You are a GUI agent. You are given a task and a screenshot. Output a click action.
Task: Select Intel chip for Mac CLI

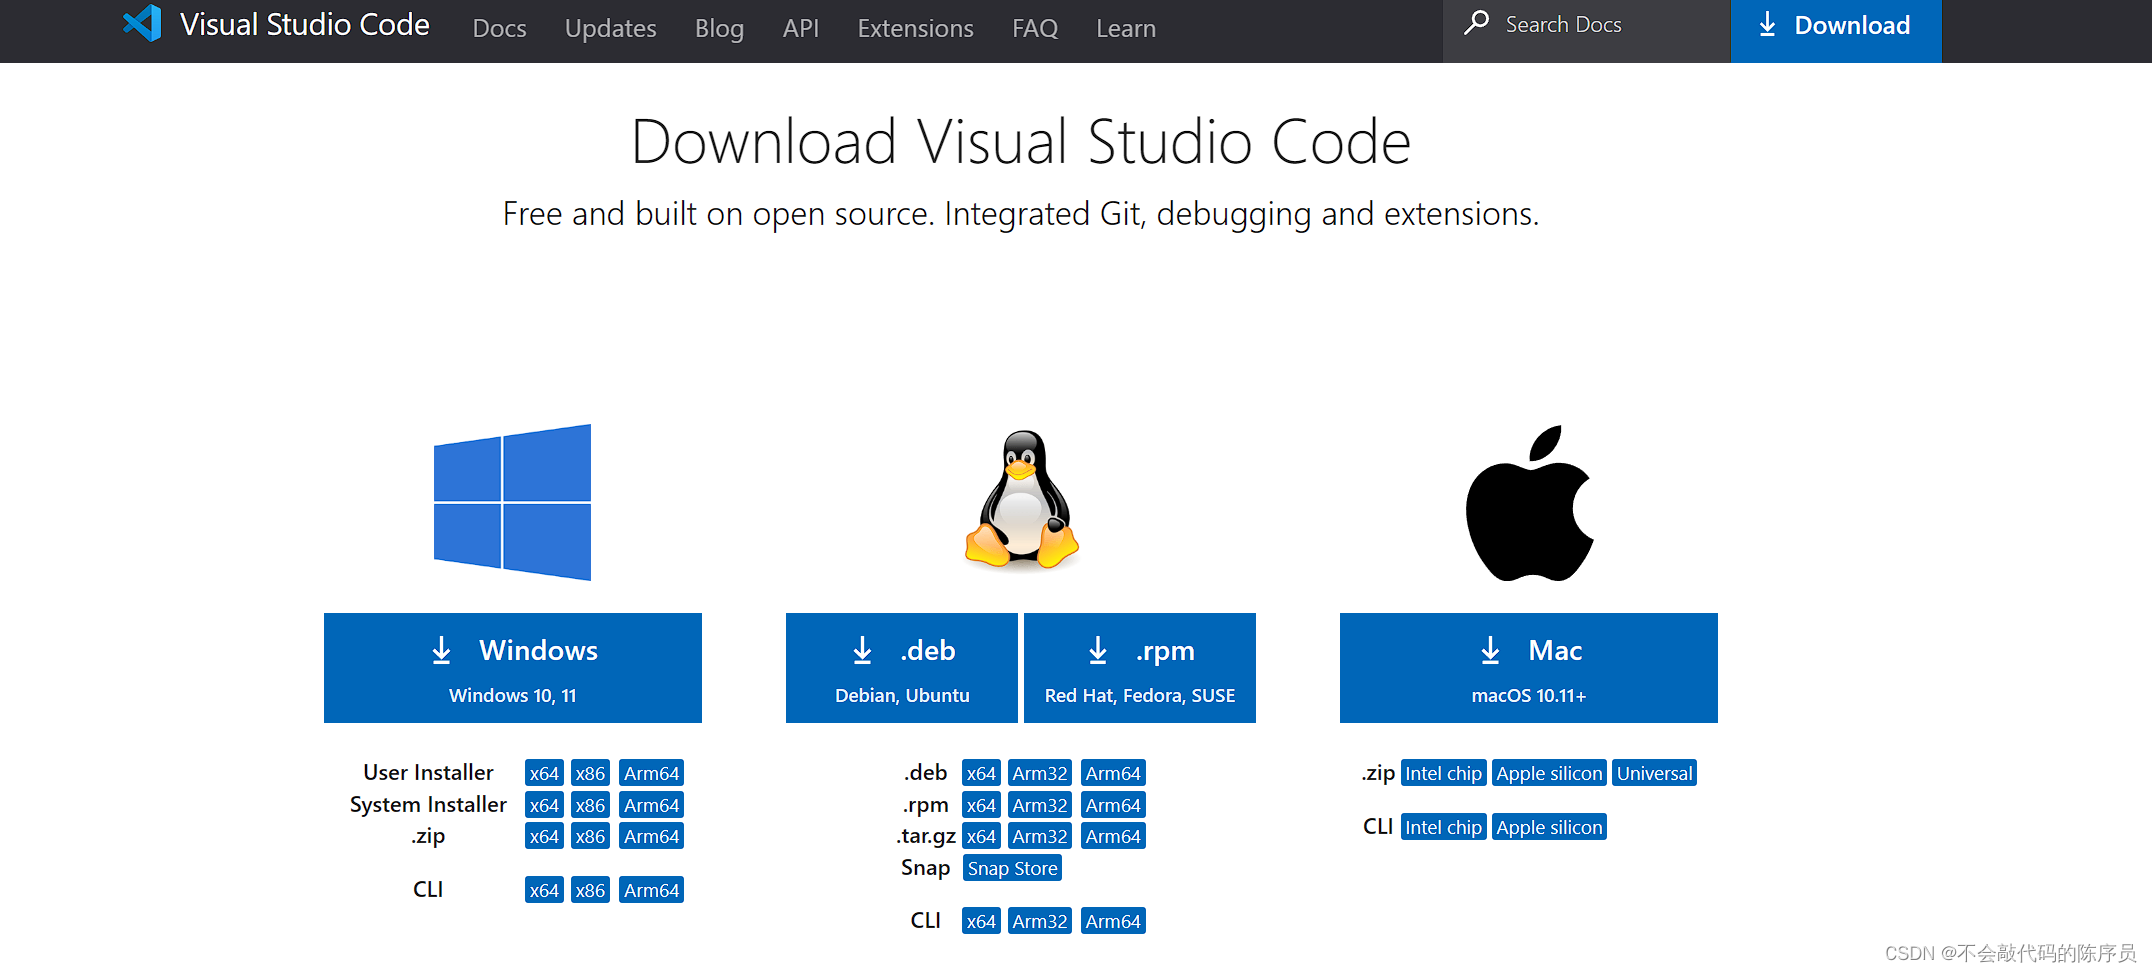click(1443, 827)
